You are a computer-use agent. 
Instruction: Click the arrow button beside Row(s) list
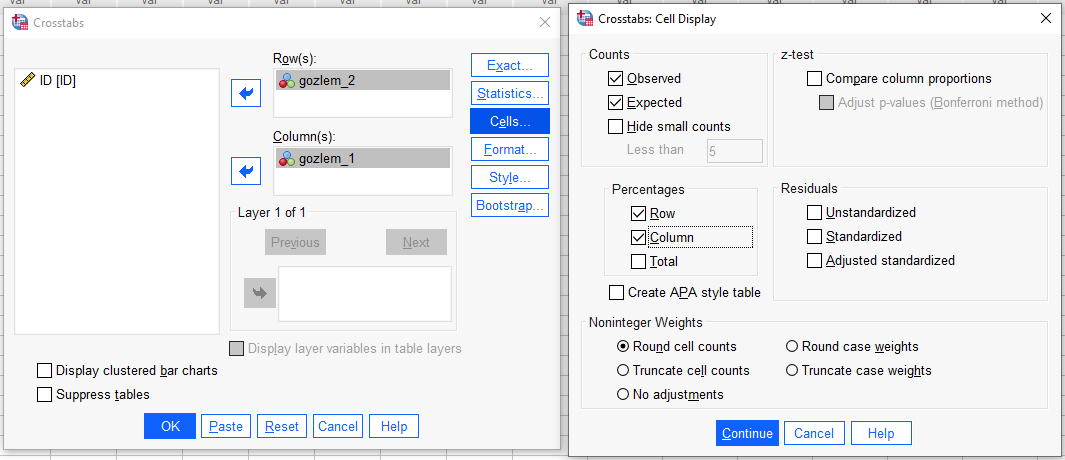click(245, 94)
